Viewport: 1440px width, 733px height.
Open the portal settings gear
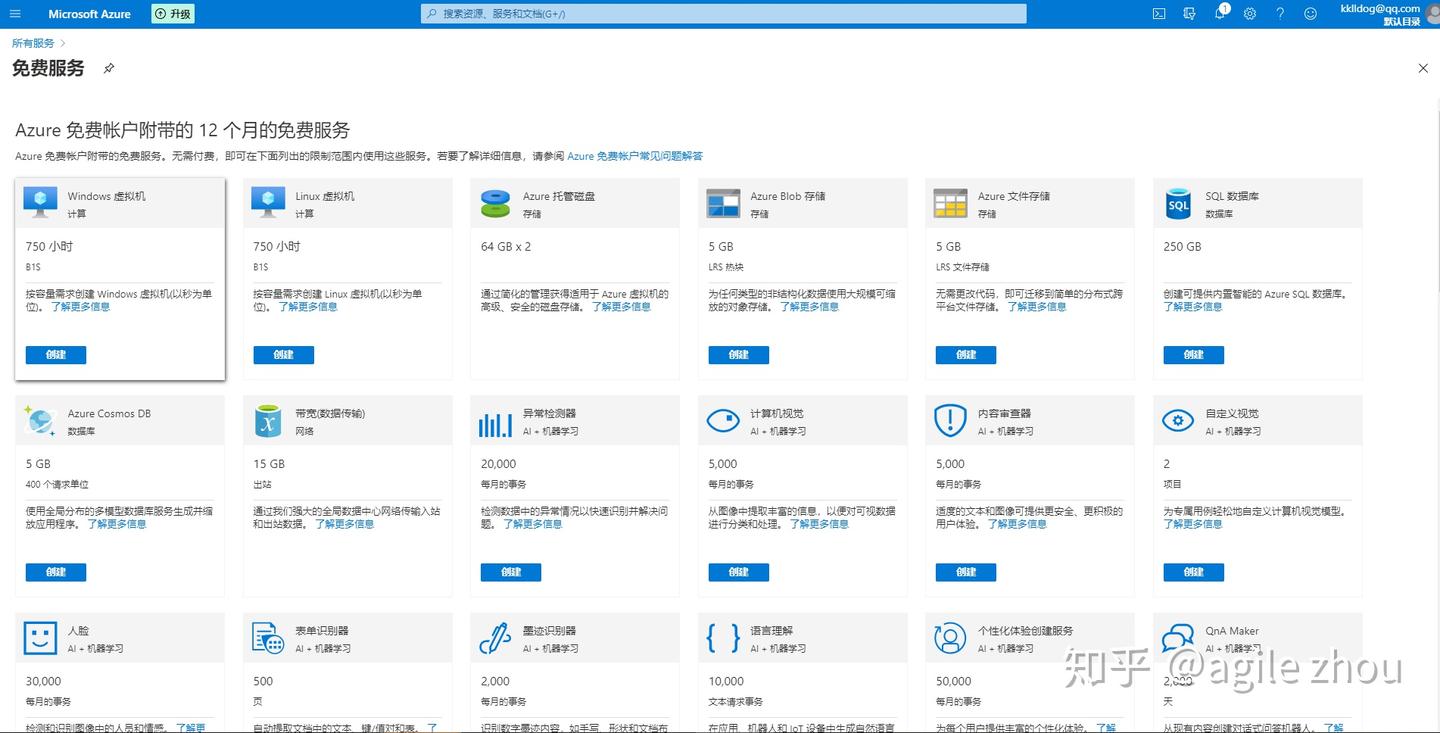tap(1250, 14)
